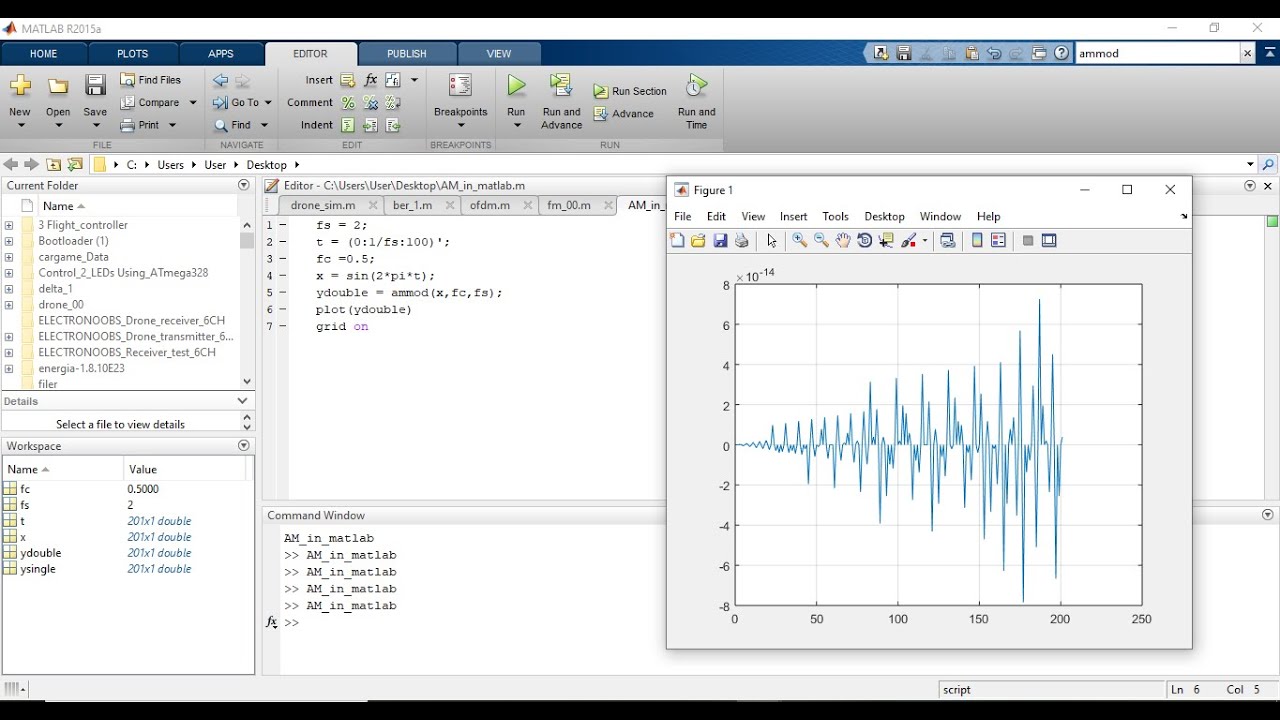Click Hide Plot Tools icon in Figure 1
1280x720 pixels.
tap(1027, 240)
